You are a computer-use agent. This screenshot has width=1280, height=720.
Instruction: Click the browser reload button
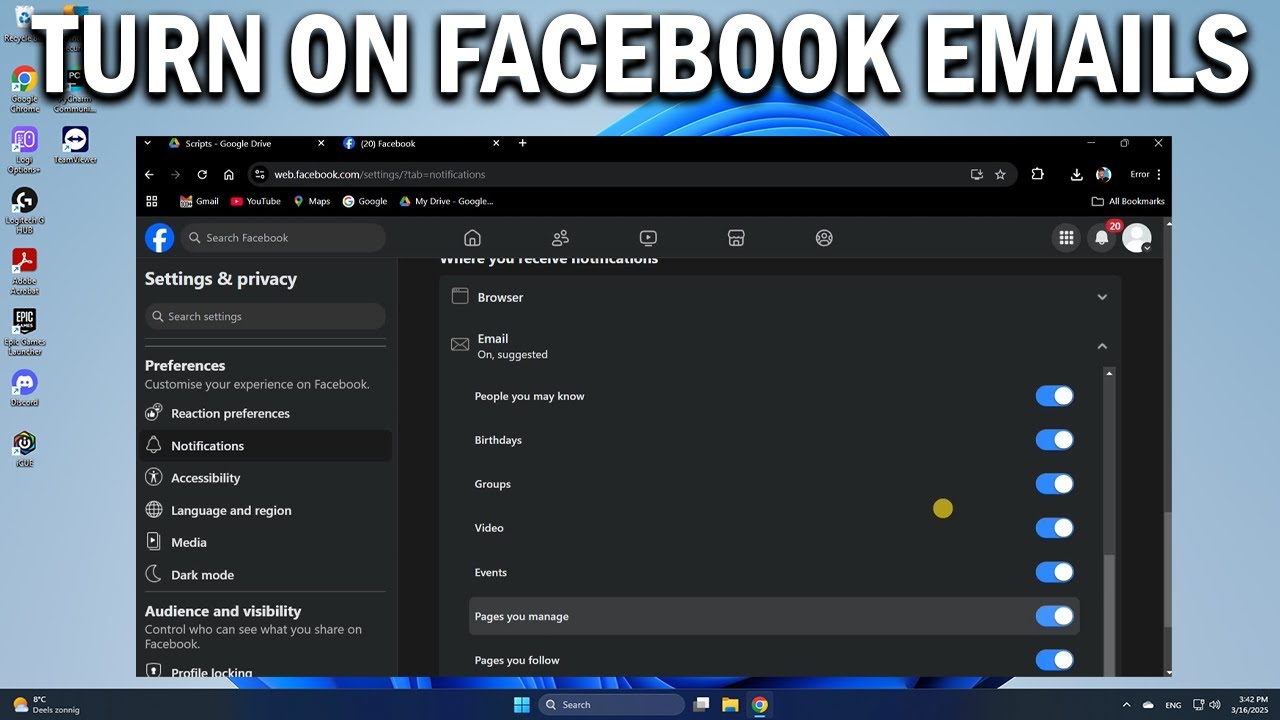click(x=202, y=174)
